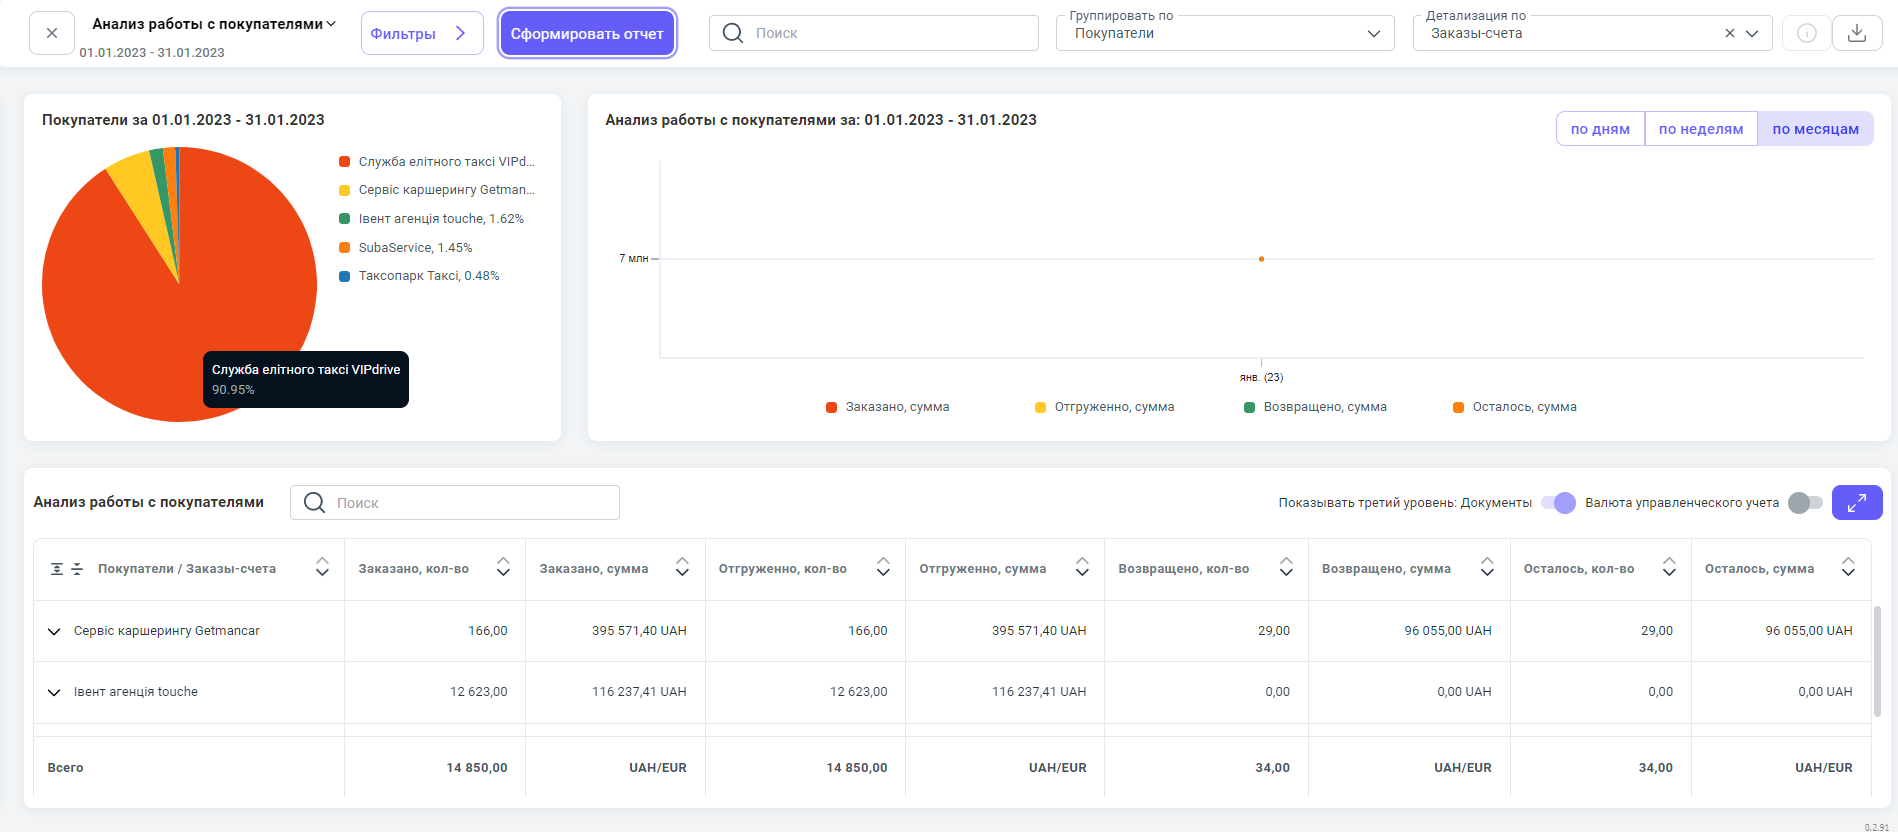Click the collapse all rows icon

pos(77,569)
